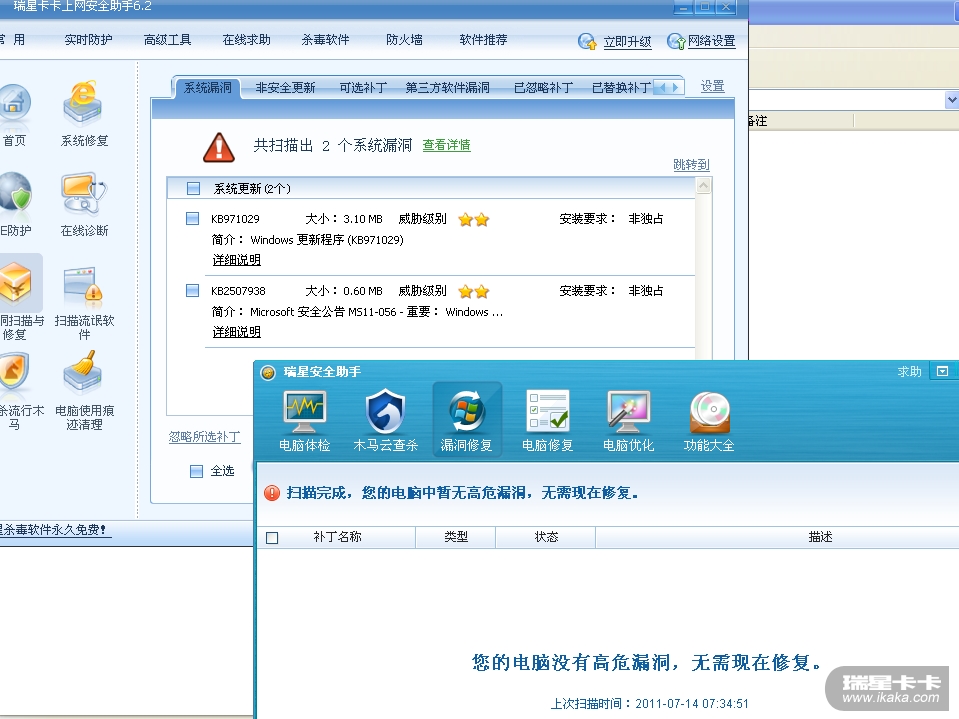This screenshot has height=719, width=959.
Task: Click the 瑞星安全助手 (Rising Security Assistant) title bar logo icon
Action: tap(268, 372)
